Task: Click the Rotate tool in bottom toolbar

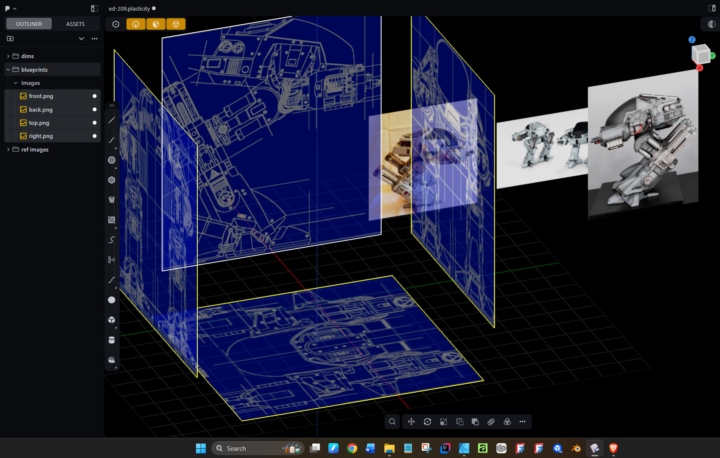Action: click(x=427, y=422)
